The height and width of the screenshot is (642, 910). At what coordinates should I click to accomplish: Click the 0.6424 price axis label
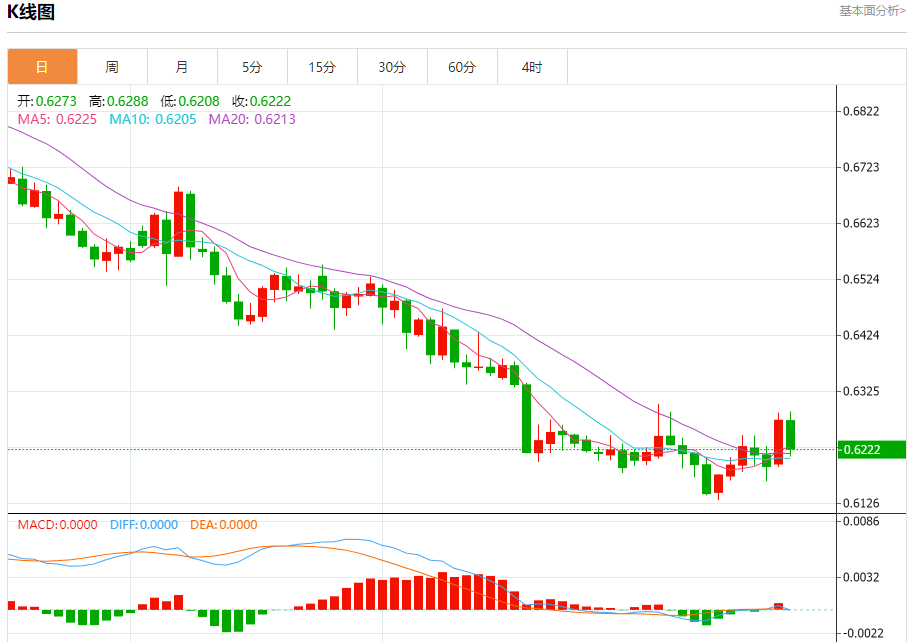(x=861, y=336)
